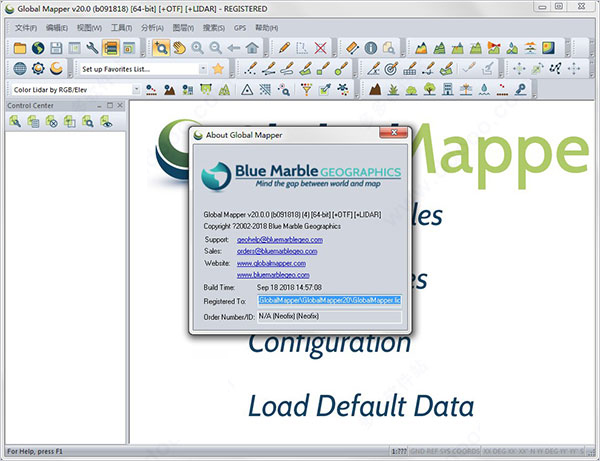Click the 3D globe view icon
Viewport: 600px width, 461px height.
pyautogui.click(x=20, y=69)
